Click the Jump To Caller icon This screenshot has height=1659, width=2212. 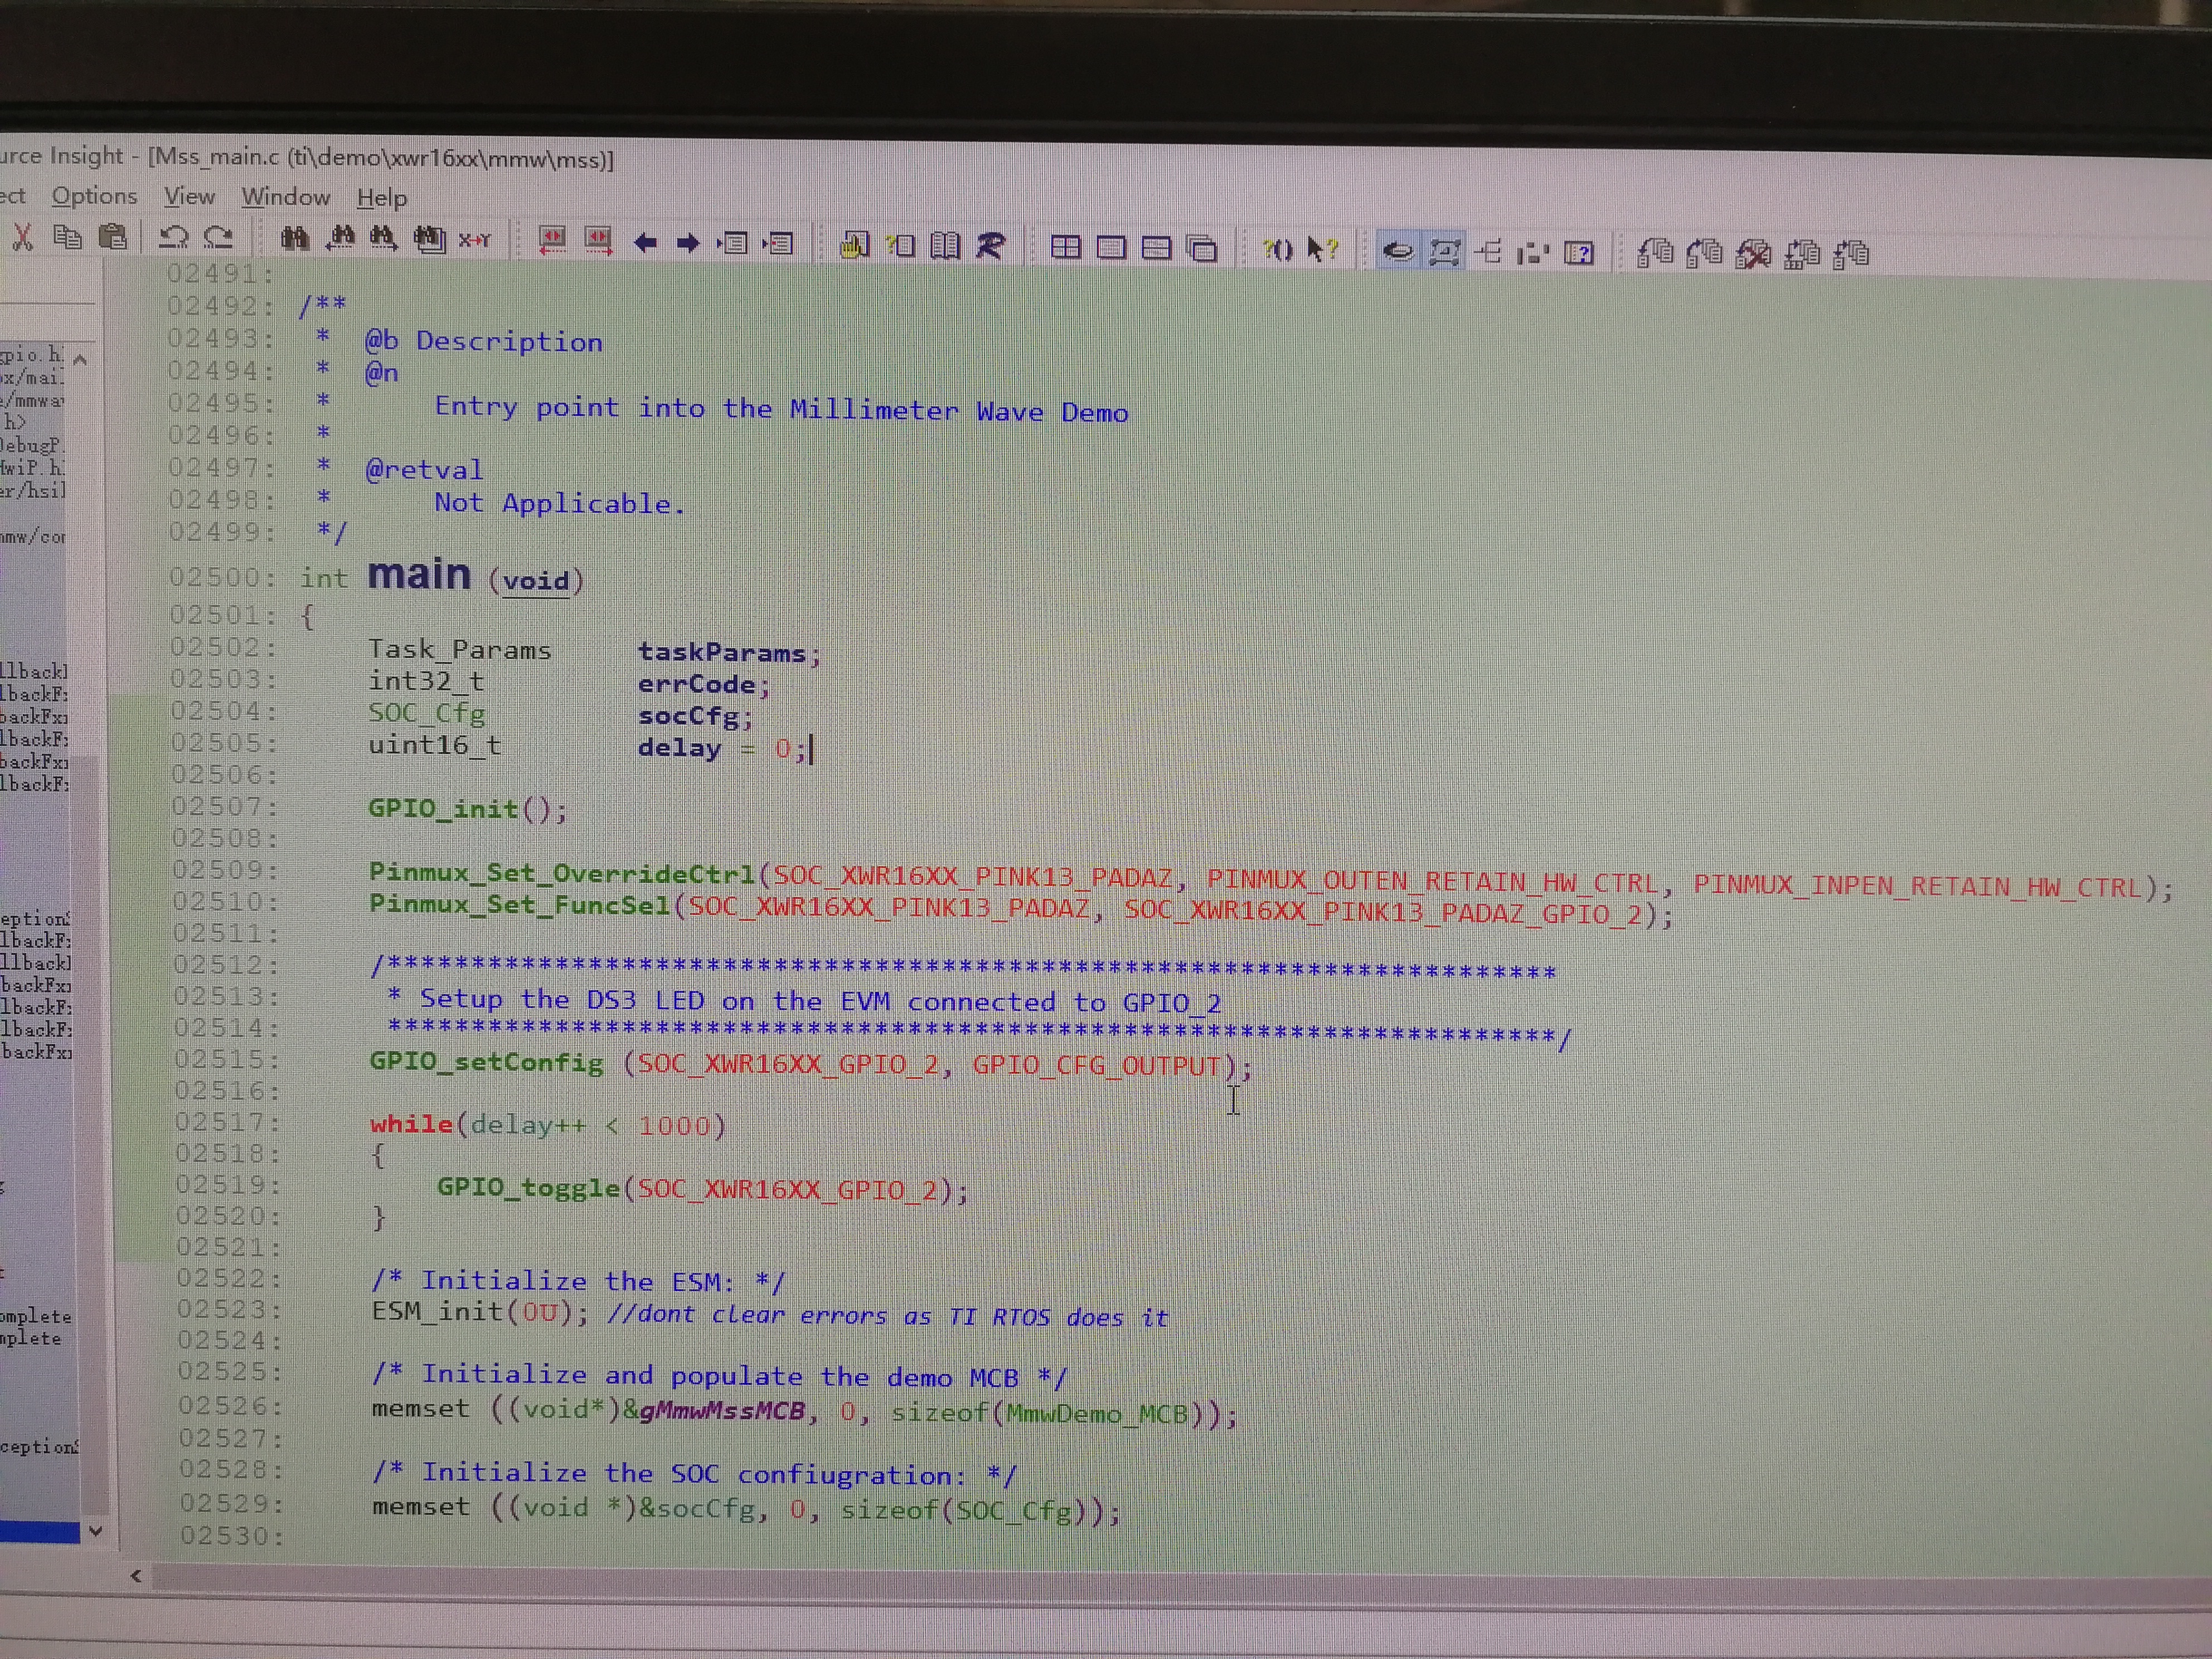click(778, 244)
